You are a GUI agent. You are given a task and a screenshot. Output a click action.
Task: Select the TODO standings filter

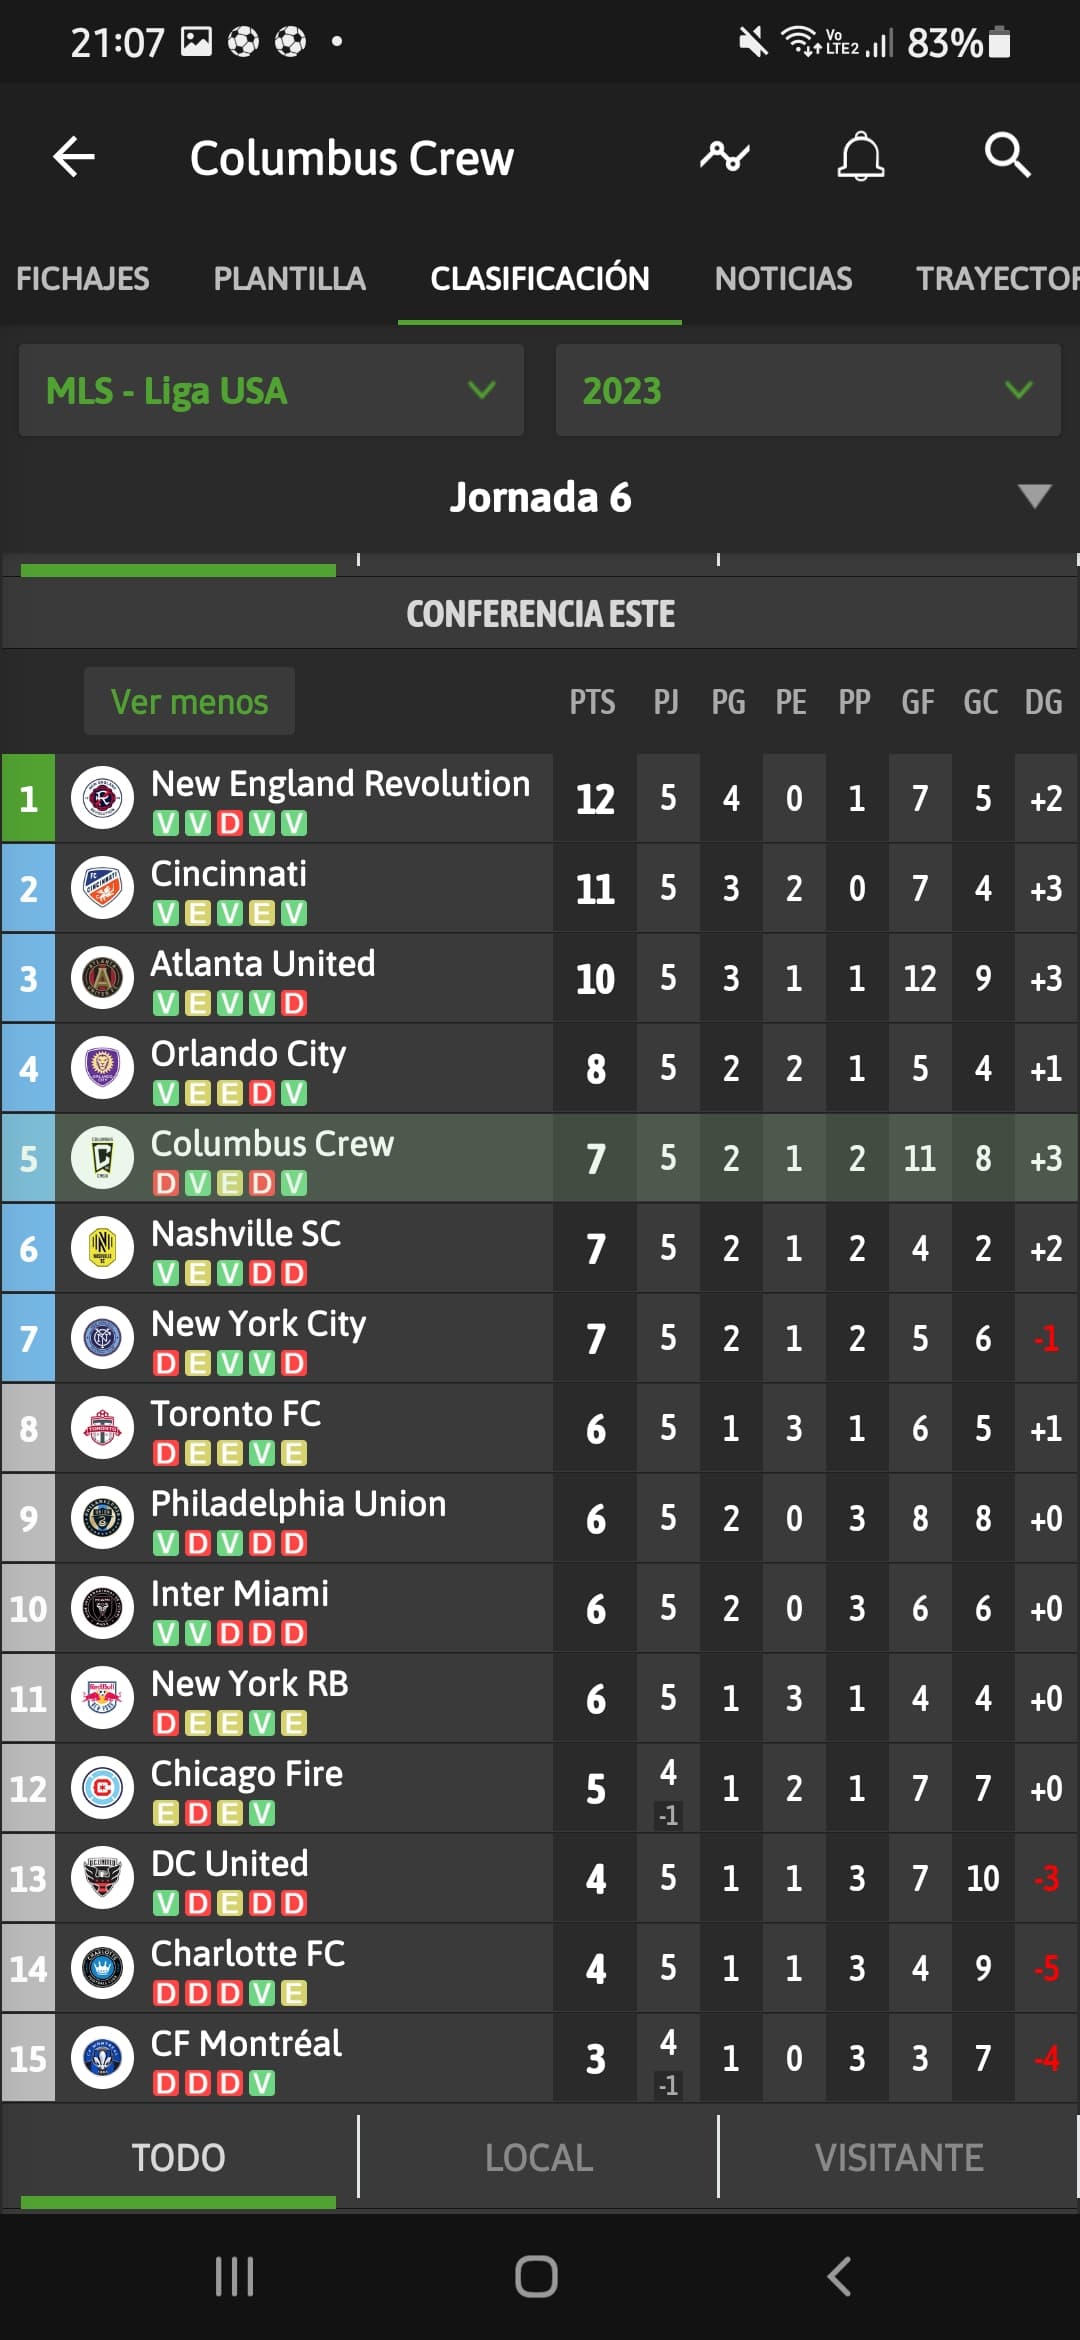(178, 2157)
